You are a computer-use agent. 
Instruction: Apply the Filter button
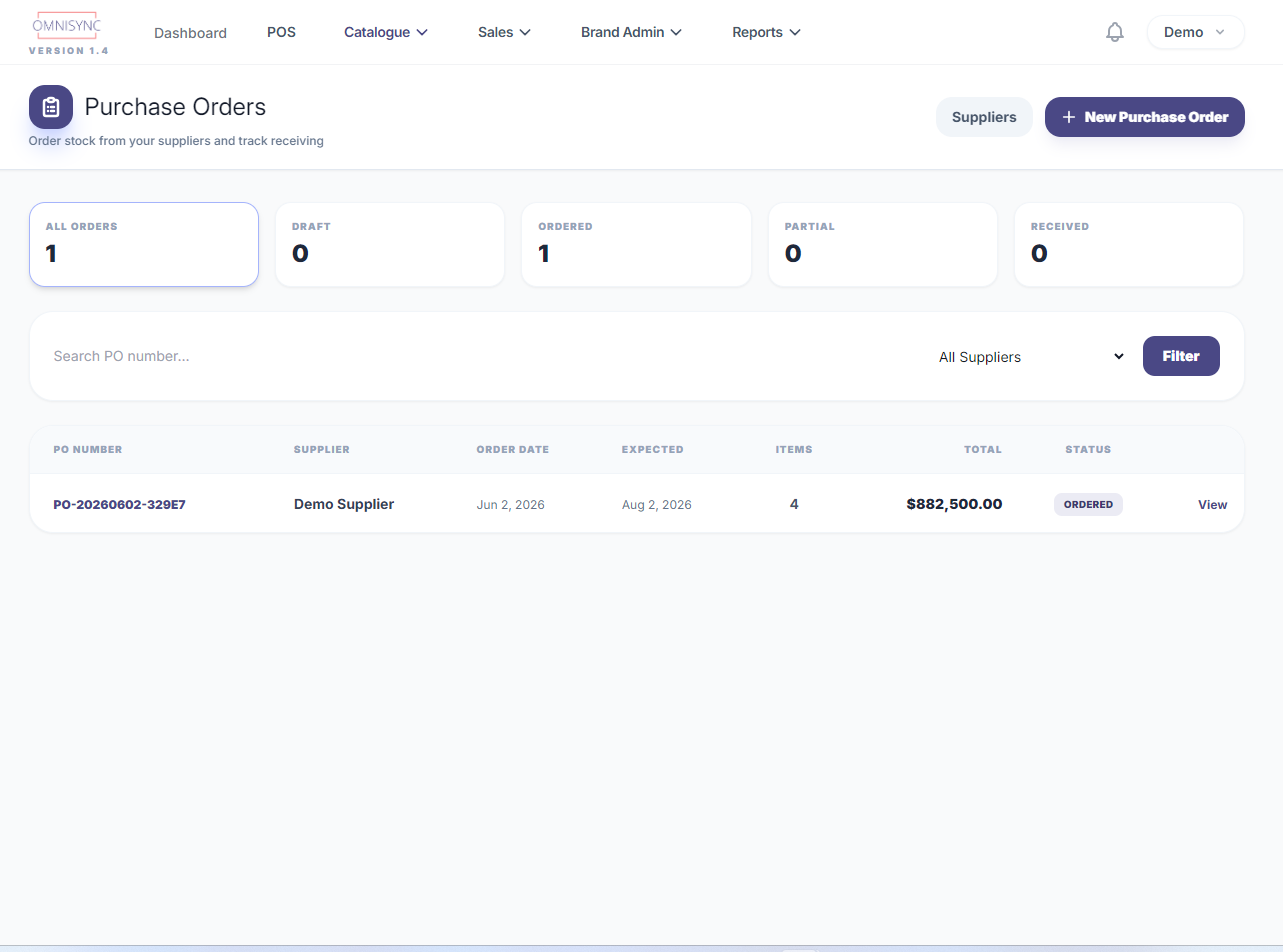click(x=1181, y=356)
